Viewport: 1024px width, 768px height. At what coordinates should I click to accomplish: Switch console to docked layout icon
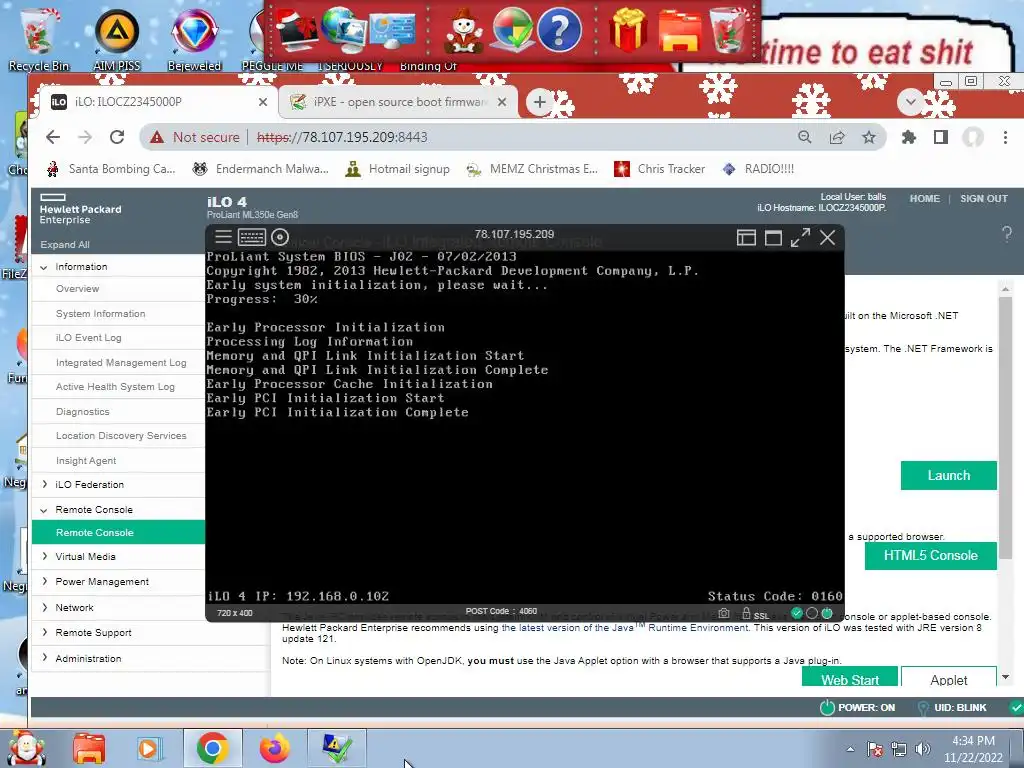[746, 238]
